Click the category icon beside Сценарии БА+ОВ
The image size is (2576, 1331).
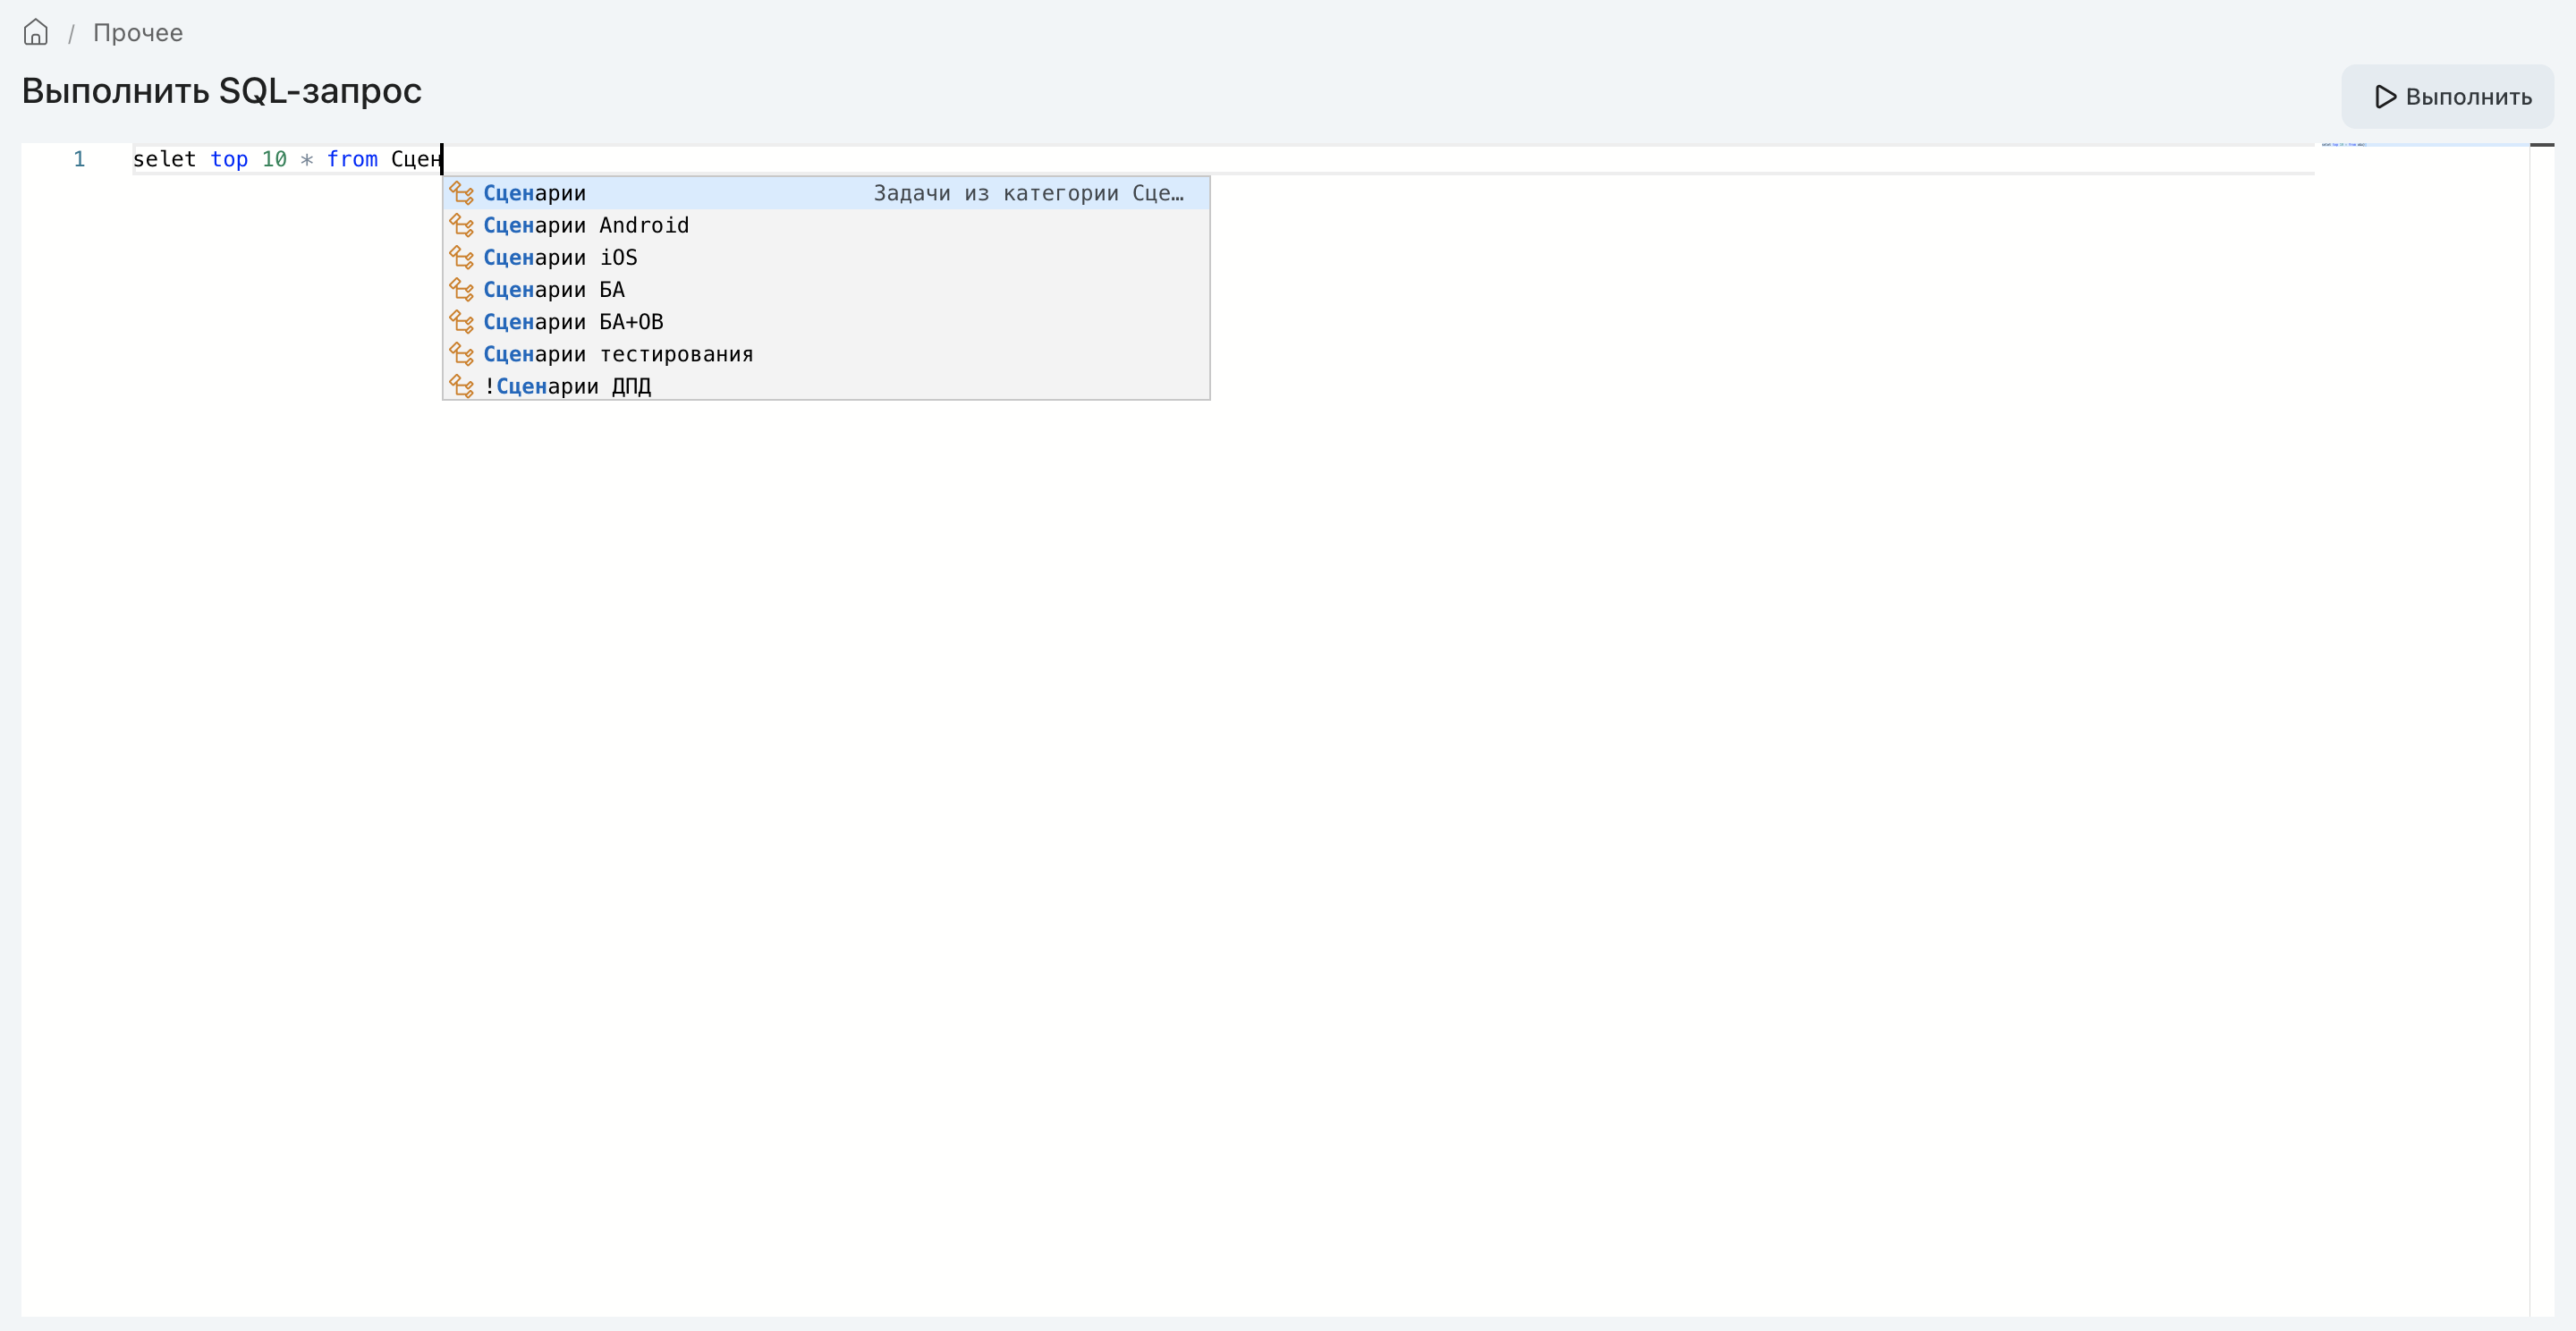(462, 321)
